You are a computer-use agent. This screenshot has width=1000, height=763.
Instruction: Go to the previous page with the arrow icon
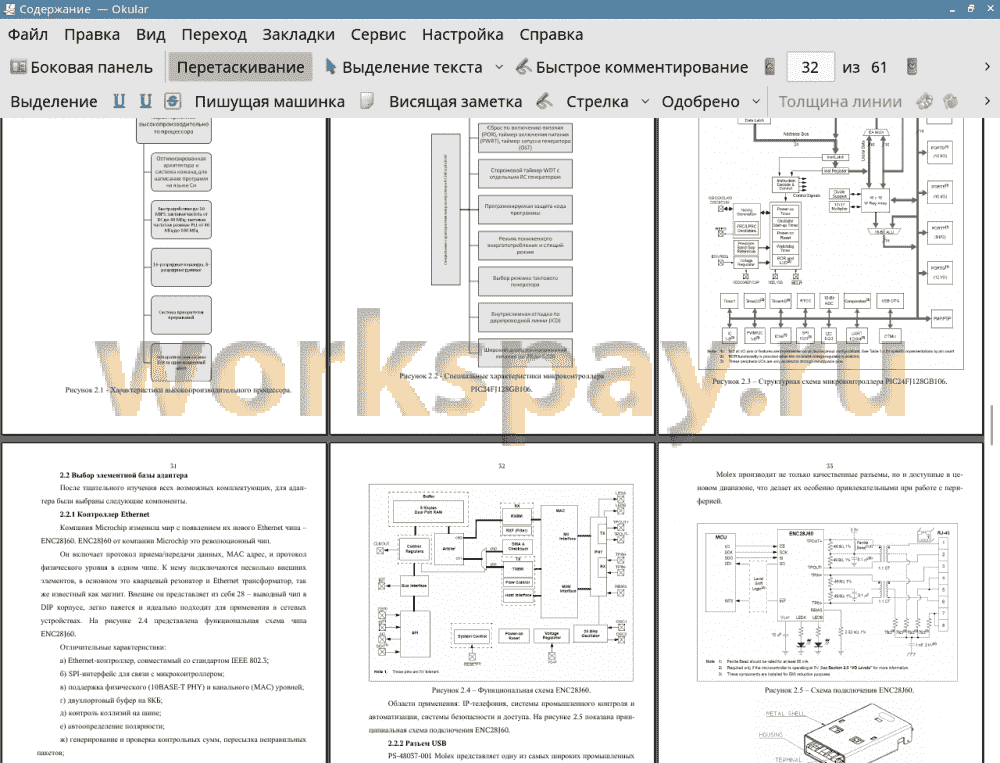pos(770,67)
